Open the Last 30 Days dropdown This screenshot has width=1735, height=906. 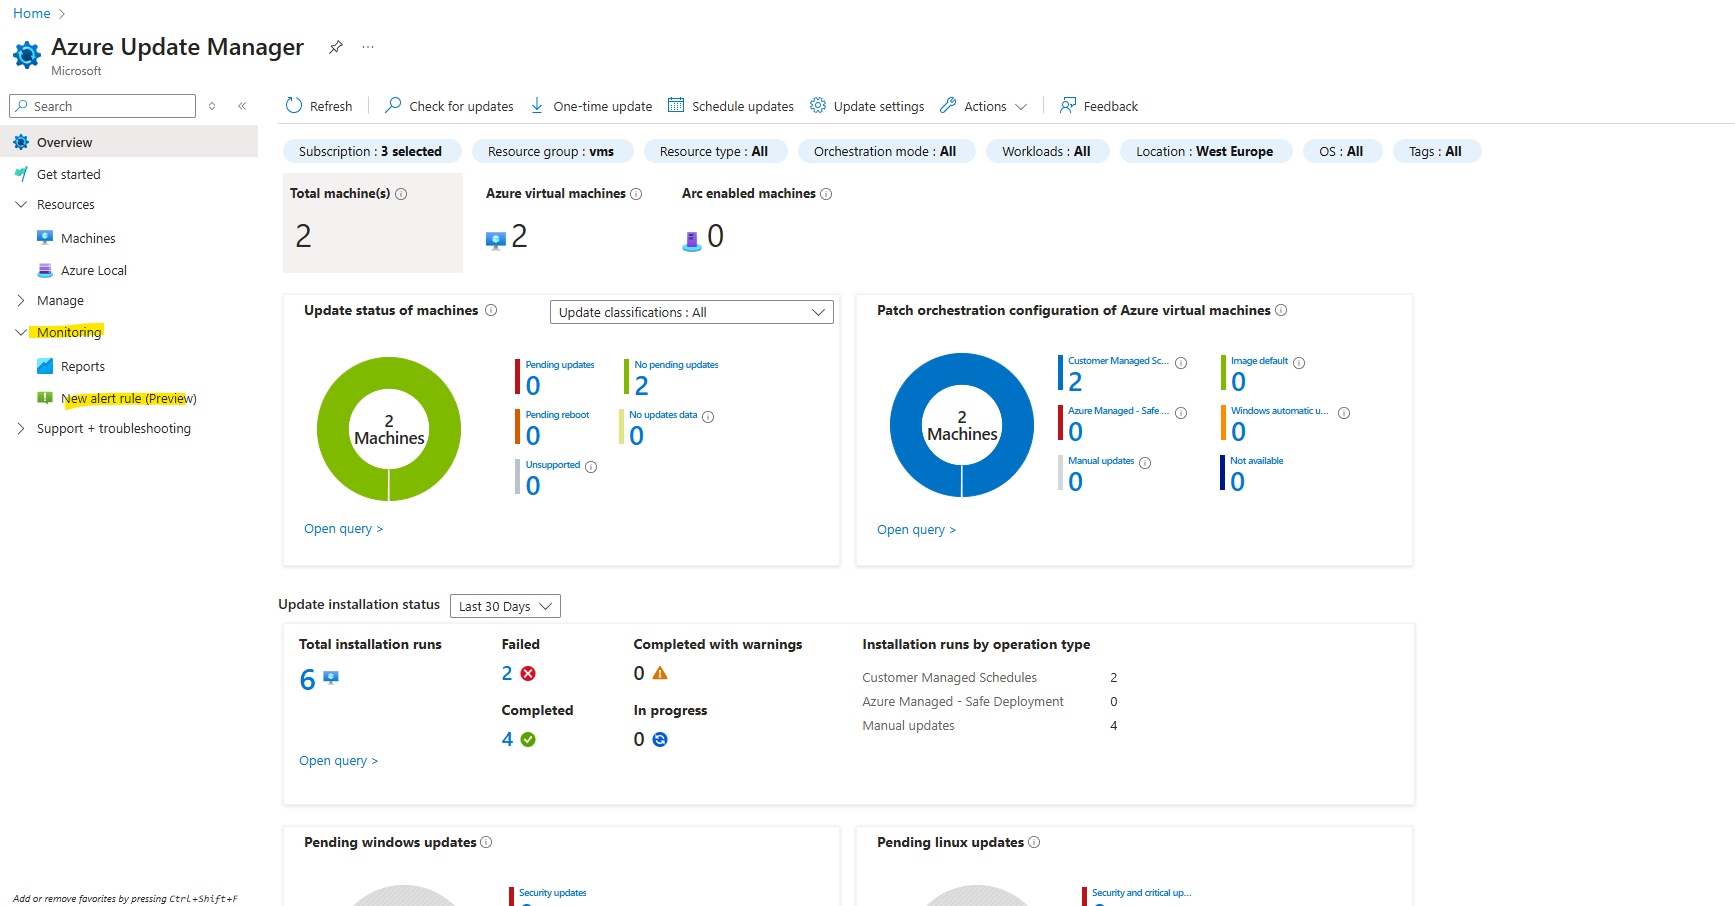(x=505, y=606)
